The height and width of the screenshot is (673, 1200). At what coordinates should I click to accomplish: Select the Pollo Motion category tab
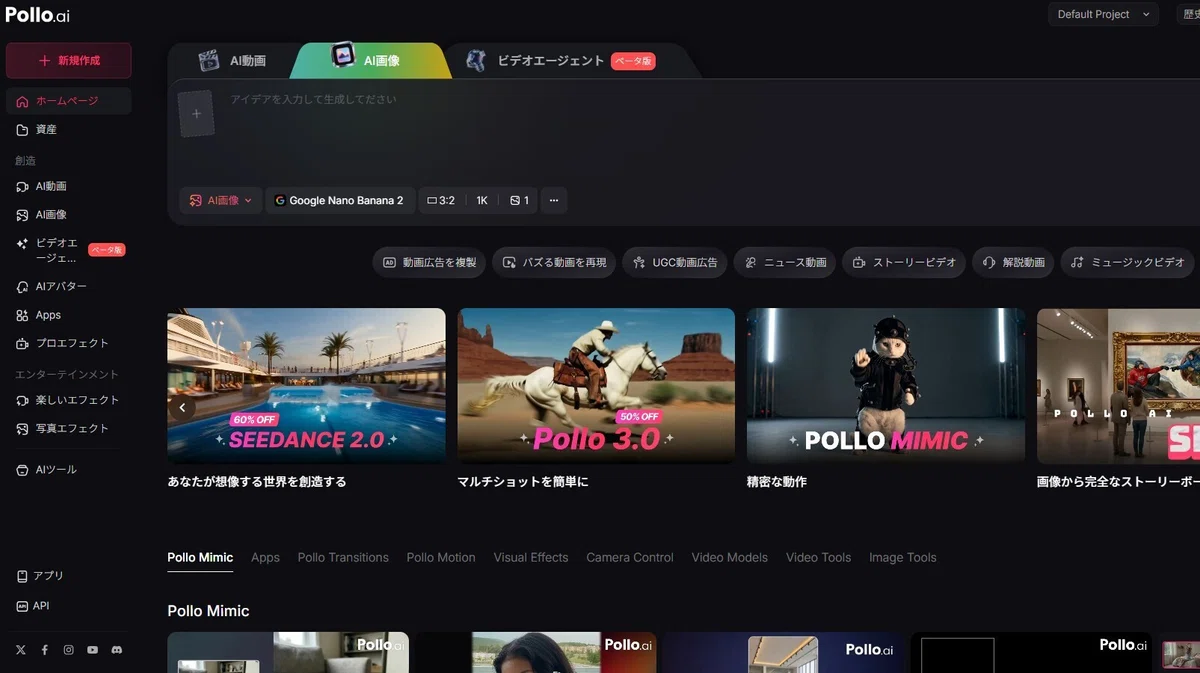pyautogui.click(x=441, y=558)
